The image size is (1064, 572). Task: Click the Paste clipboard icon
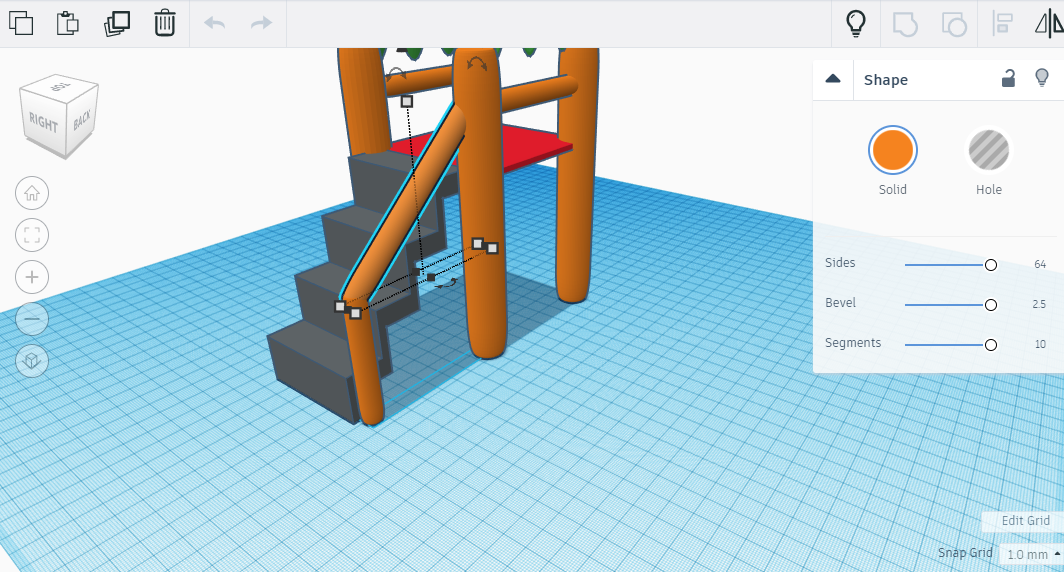[x=68, y=23]
